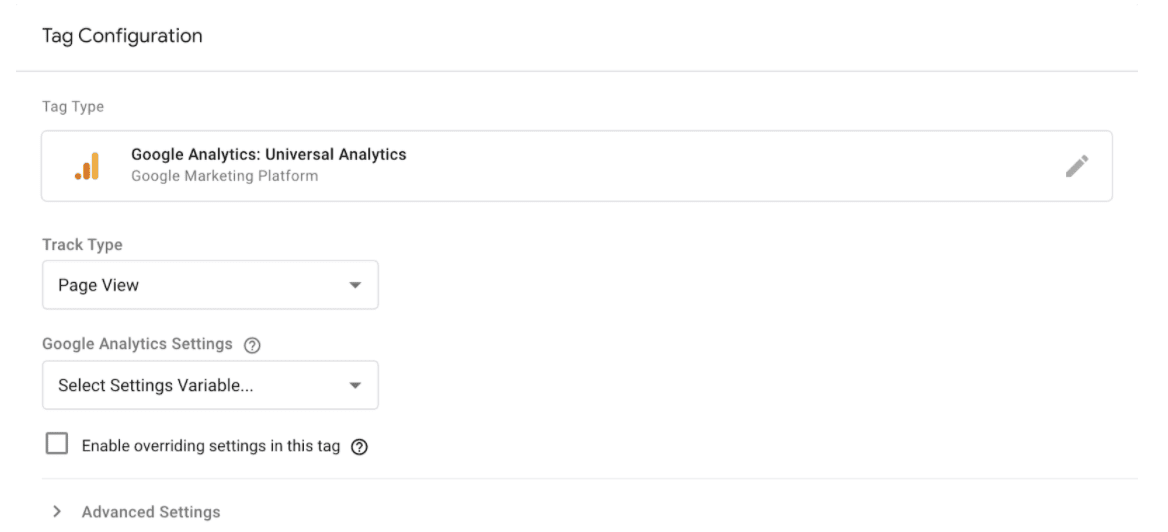Click 'Select Settings Variable...' placeholder text
The height and width of the screenshot is (532, 1168).
[x=156, y=386]
